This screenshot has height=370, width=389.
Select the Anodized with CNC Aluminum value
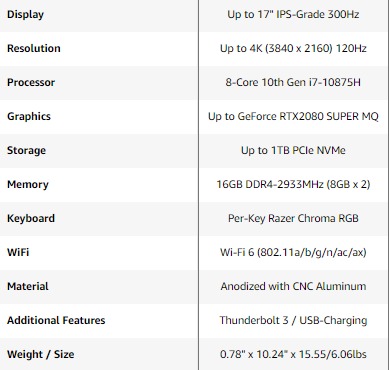[x=293, y=286]
